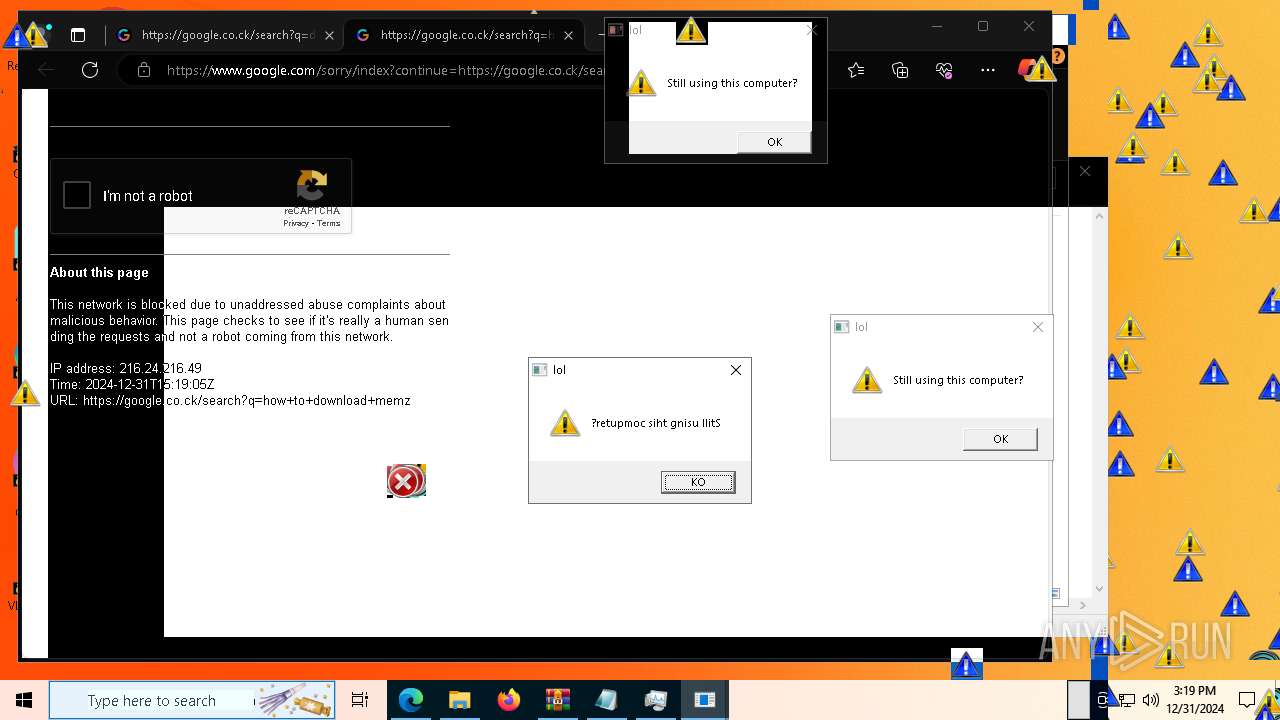Open the Windows Start menu
This screenshot has width=1280, height=720.
click(23, 700)
